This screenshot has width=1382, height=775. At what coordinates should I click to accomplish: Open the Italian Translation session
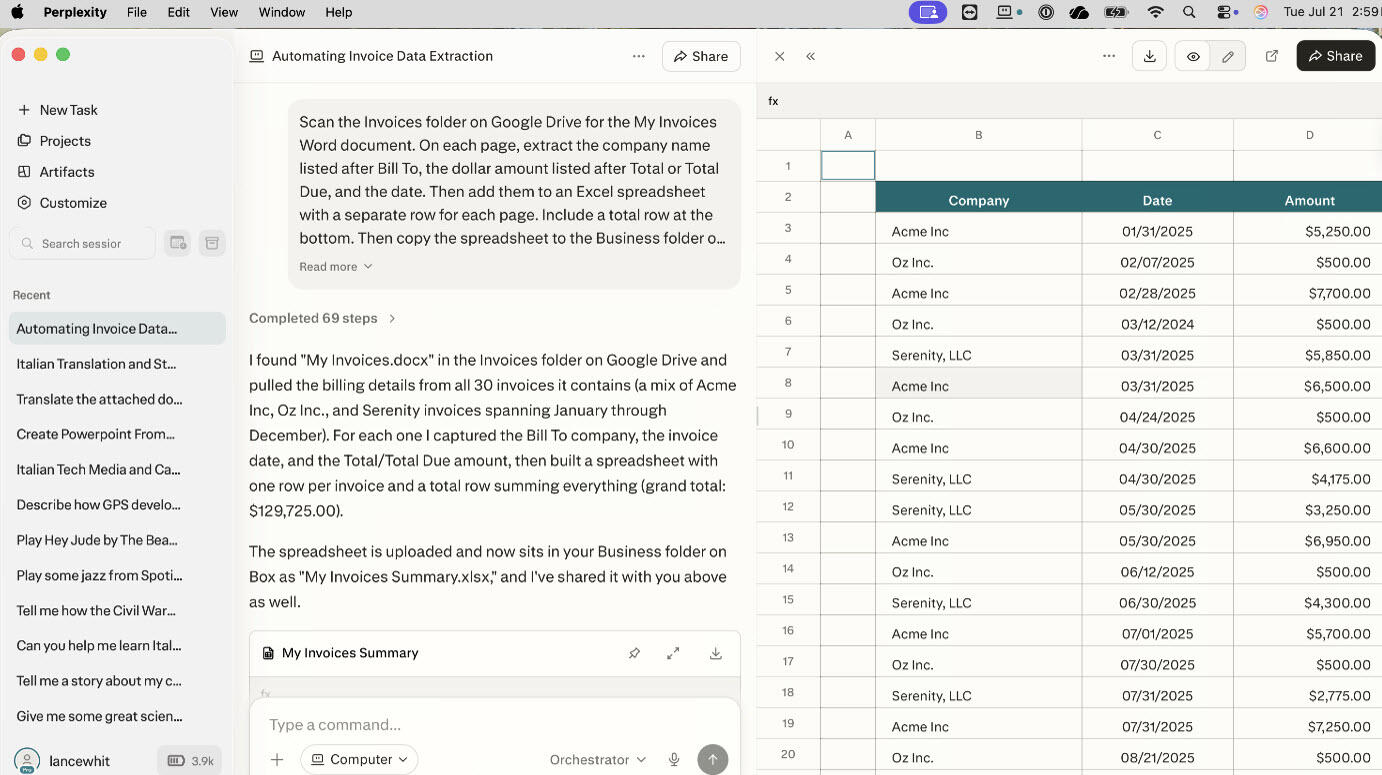[x=117, y=364]
